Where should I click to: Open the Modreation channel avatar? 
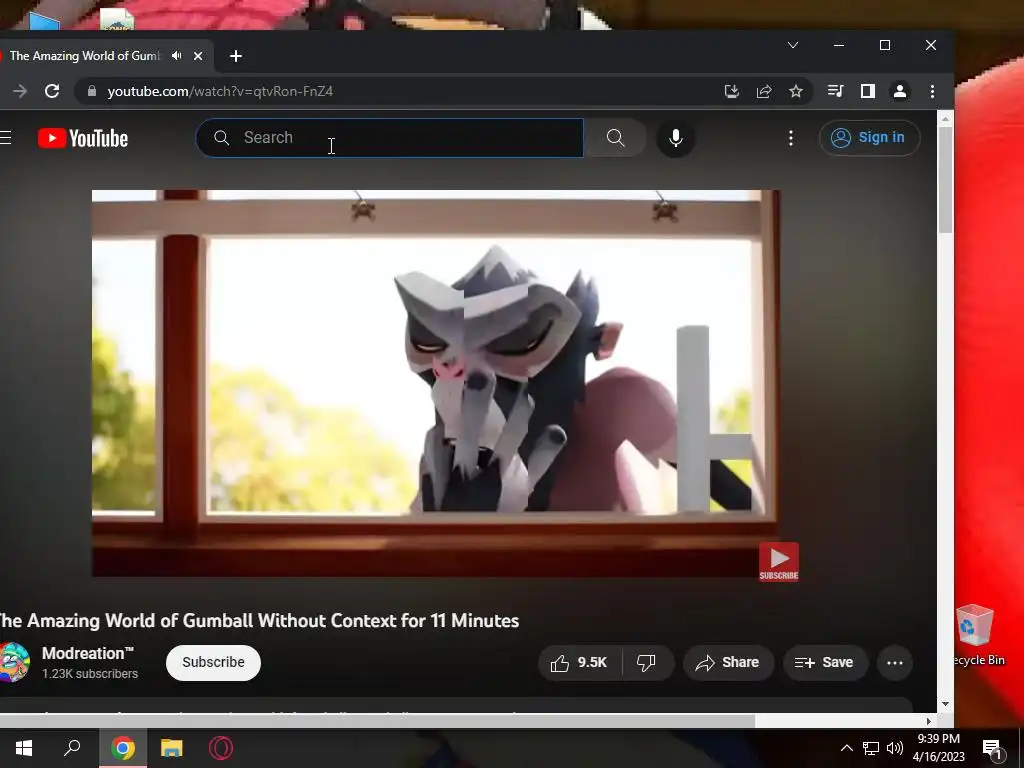pyautogui.click(x=13, y=662)
